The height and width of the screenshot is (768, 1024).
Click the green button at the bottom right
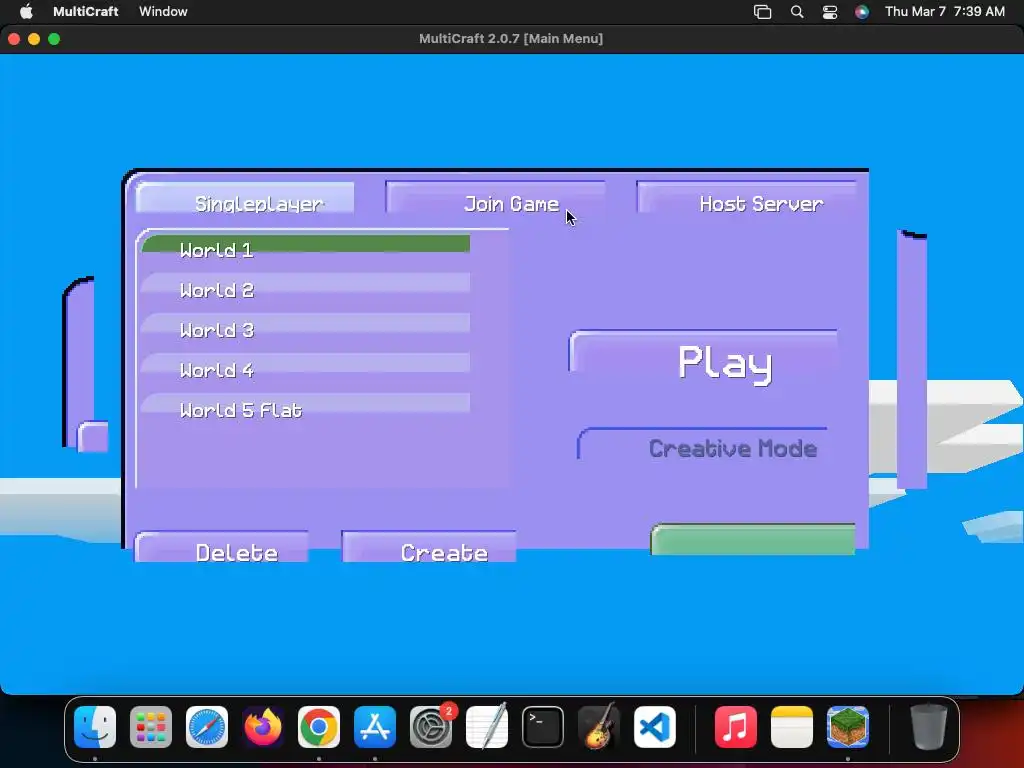753,540
